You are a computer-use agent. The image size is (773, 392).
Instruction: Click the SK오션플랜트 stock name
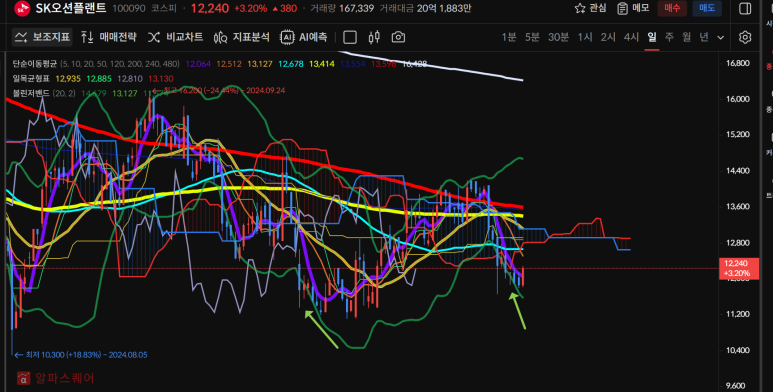pos(70,8)
